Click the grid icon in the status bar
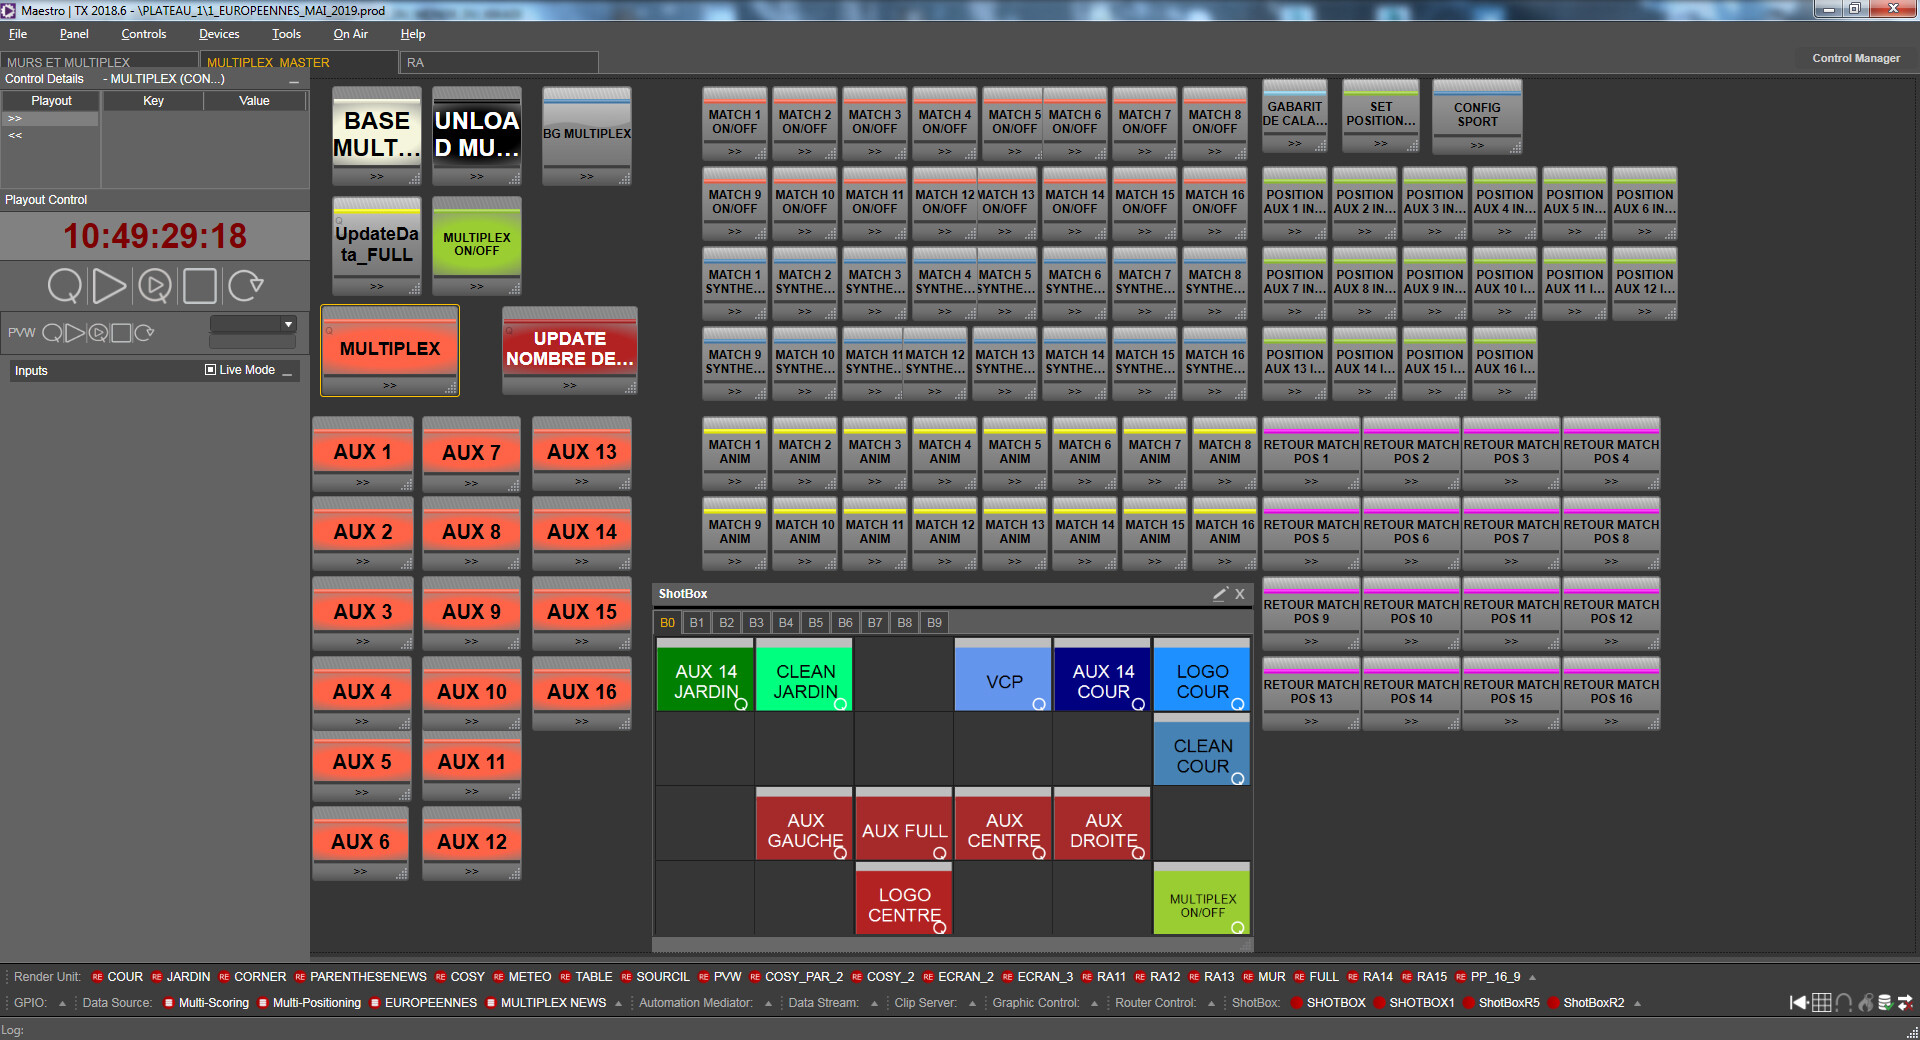 (x=1822, y=1002)
